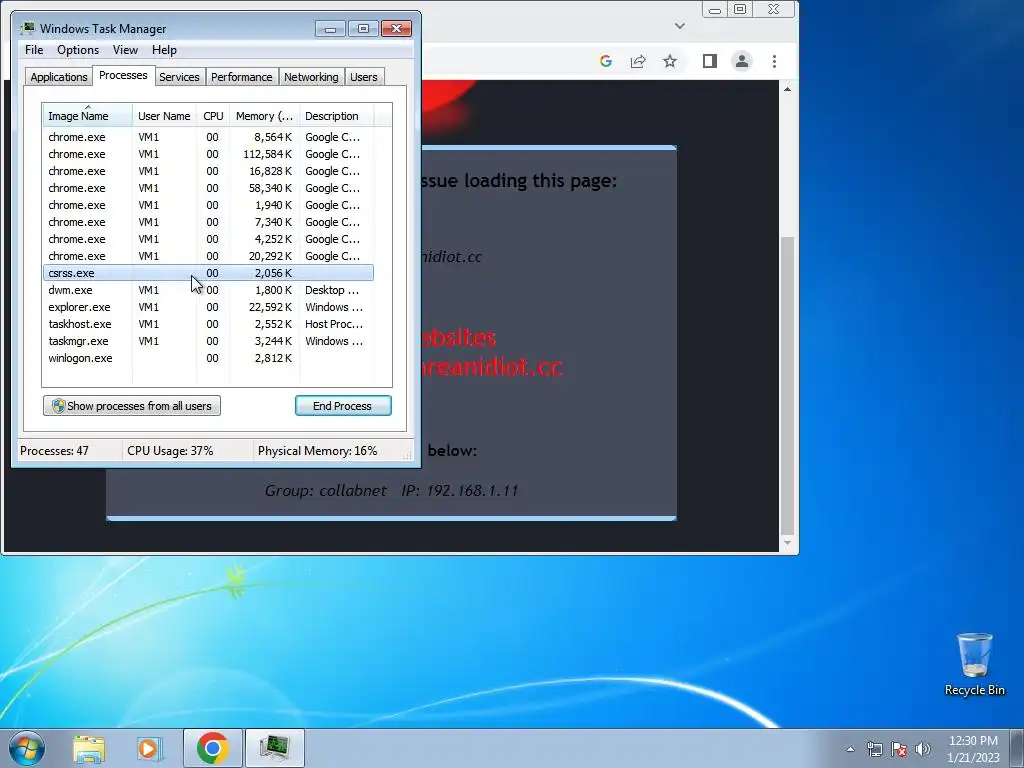Click the Task Manager title bar icon

(x=27, y=29)
